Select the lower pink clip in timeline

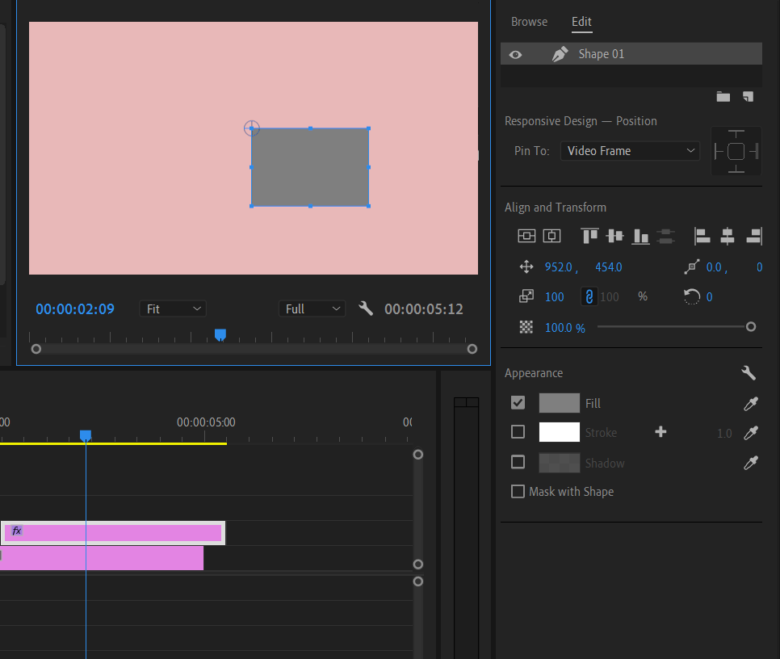tap(101, 558)
